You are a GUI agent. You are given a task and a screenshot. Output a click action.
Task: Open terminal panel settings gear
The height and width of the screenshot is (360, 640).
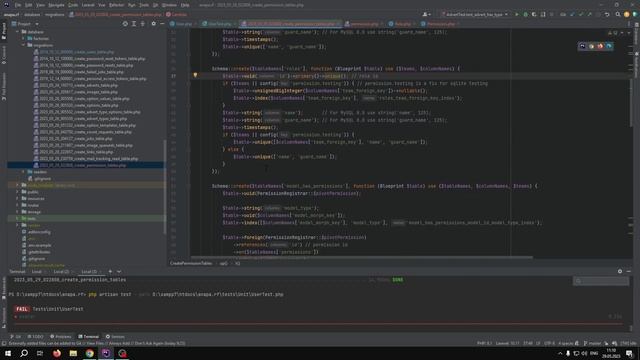[620, 271]
